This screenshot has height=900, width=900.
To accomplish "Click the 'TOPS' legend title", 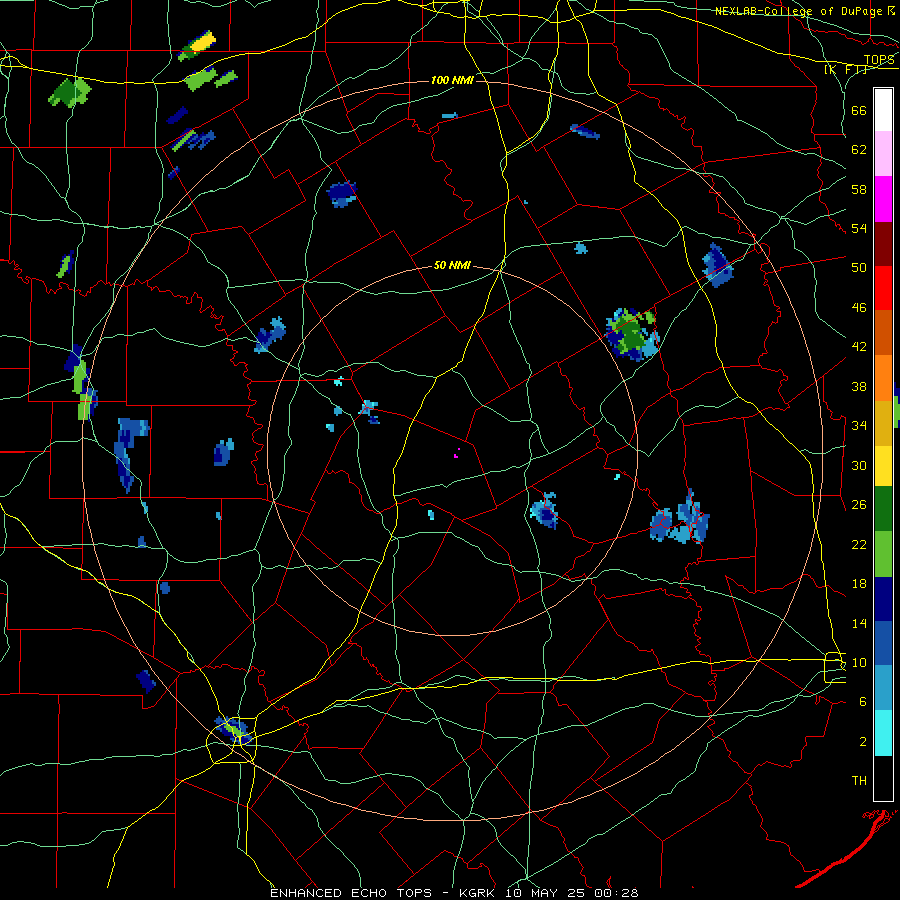I will pyautogui.click(x=879, y=60).
